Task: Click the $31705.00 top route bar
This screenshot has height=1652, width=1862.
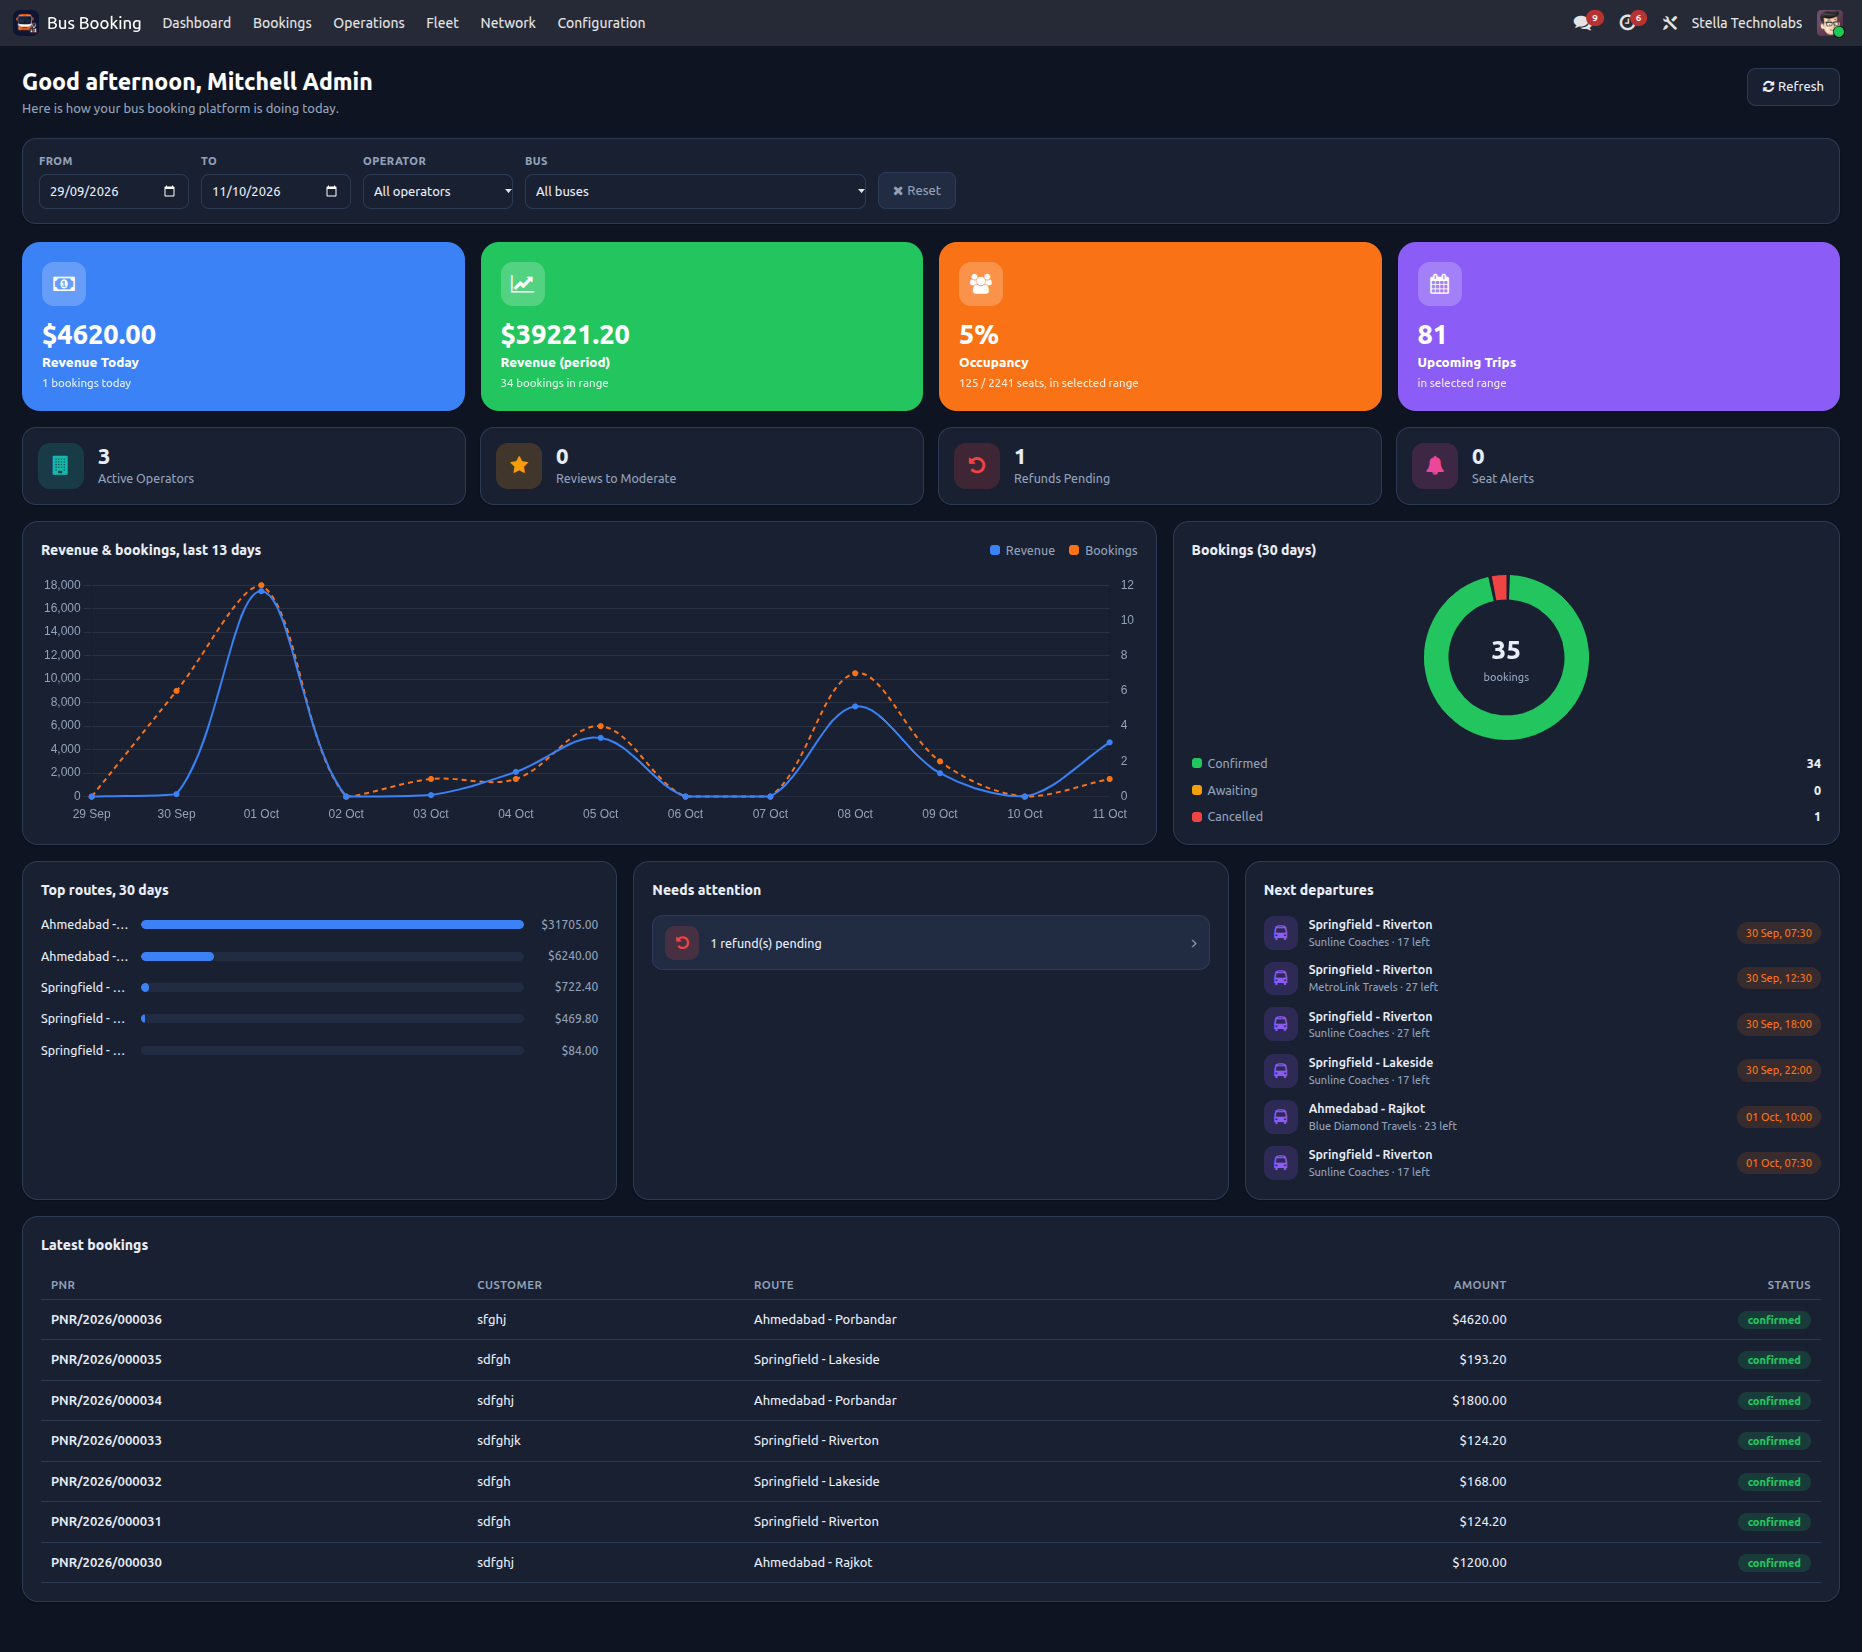Action: pos(332,925)
